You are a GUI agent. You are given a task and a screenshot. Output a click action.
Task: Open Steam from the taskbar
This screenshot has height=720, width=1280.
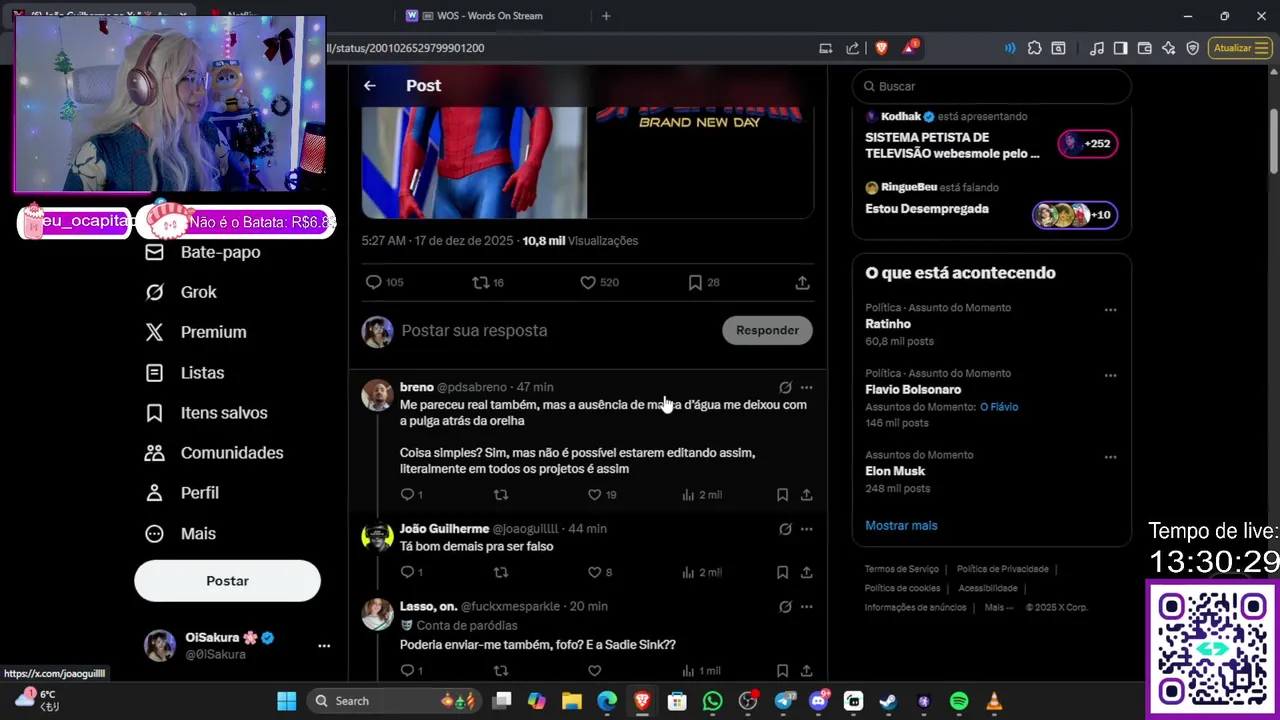pyautogui.click(x=887, y=701)
